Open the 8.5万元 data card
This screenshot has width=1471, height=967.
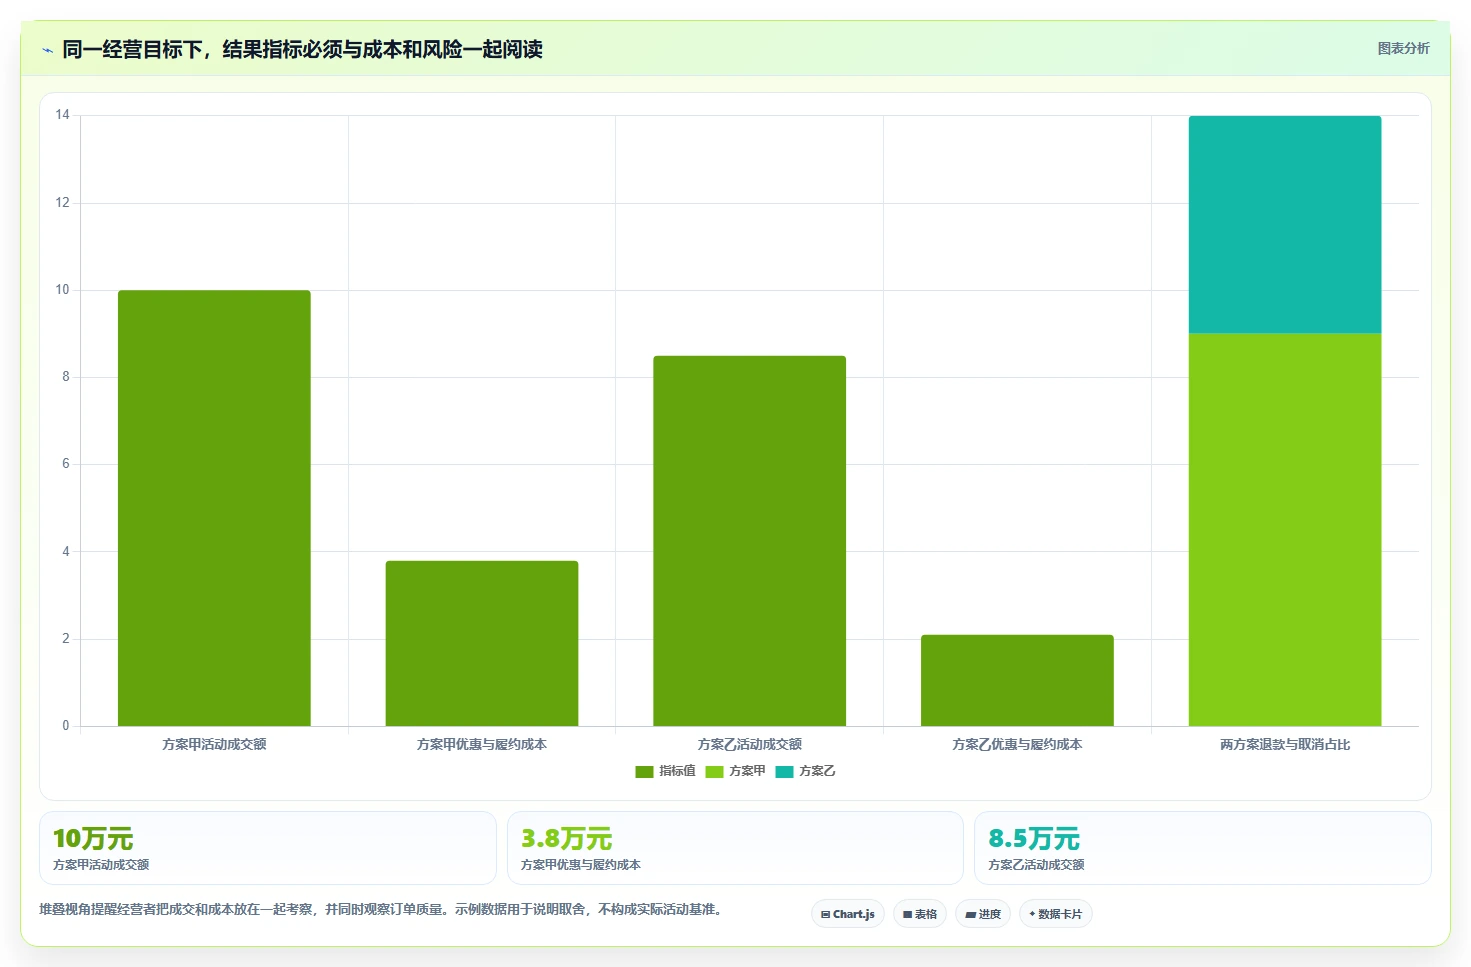[1203, 848]
